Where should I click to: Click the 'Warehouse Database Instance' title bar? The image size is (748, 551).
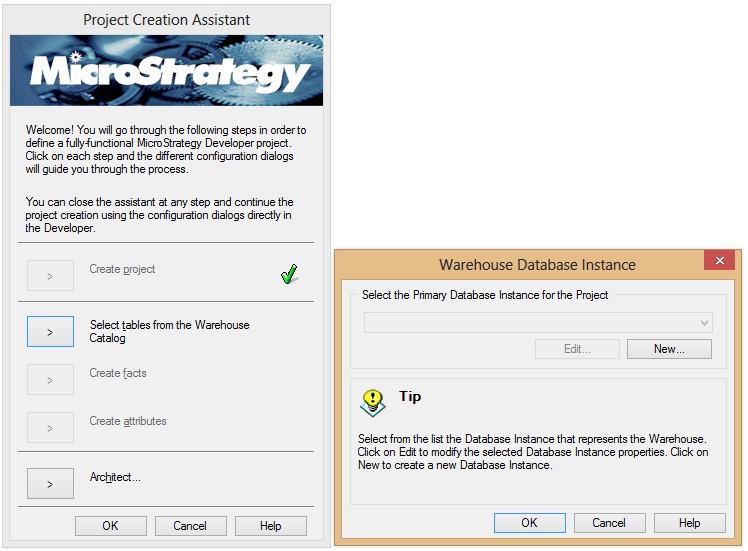click(537, 265)
